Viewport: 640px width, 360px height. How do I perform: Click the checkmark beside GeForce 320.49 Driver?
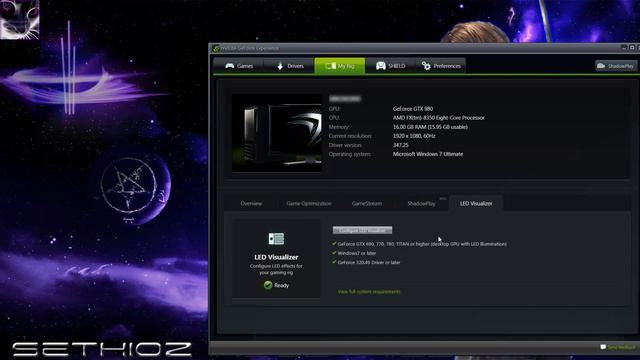coord(334,262)
